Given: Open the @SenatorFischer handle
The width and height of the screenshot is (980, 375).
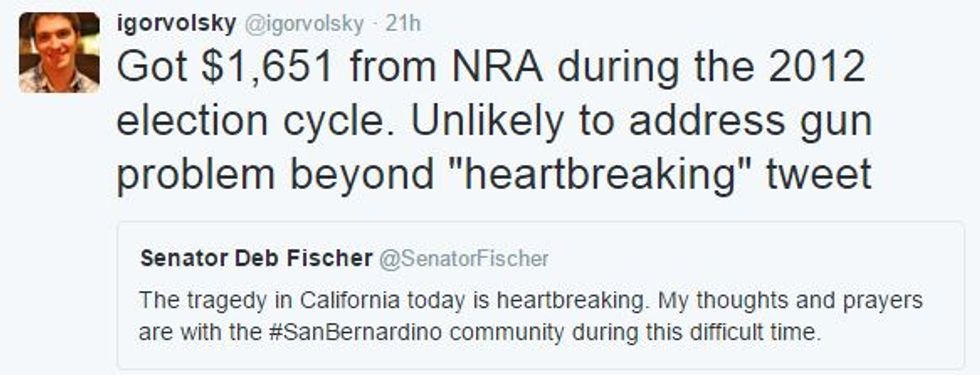Looking at the screenshot, I should pos(464,258).
